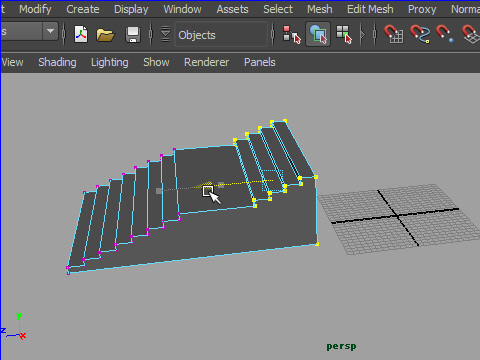This screenshot has height=360, width=480.
Task: Enable snap to points magnet
Action: (x=445, y=34)
